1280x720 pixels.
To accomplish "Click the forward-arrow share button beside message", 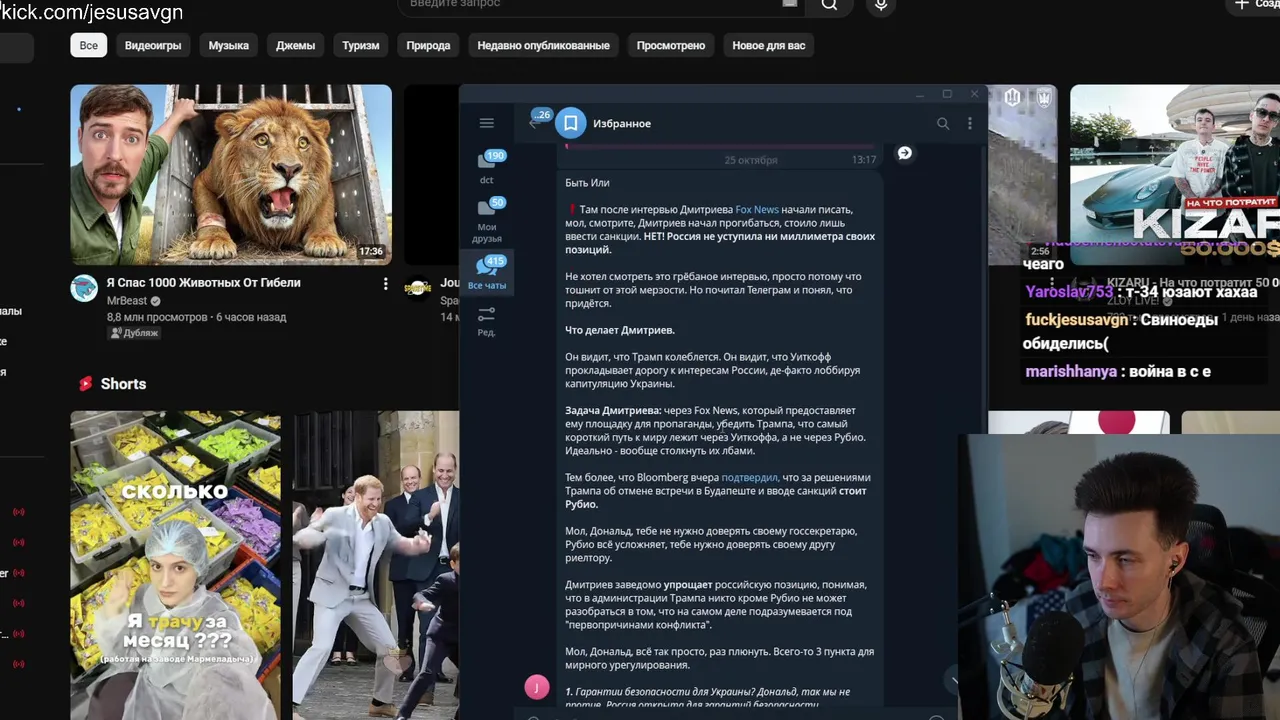I will click(x=905, y=153).
